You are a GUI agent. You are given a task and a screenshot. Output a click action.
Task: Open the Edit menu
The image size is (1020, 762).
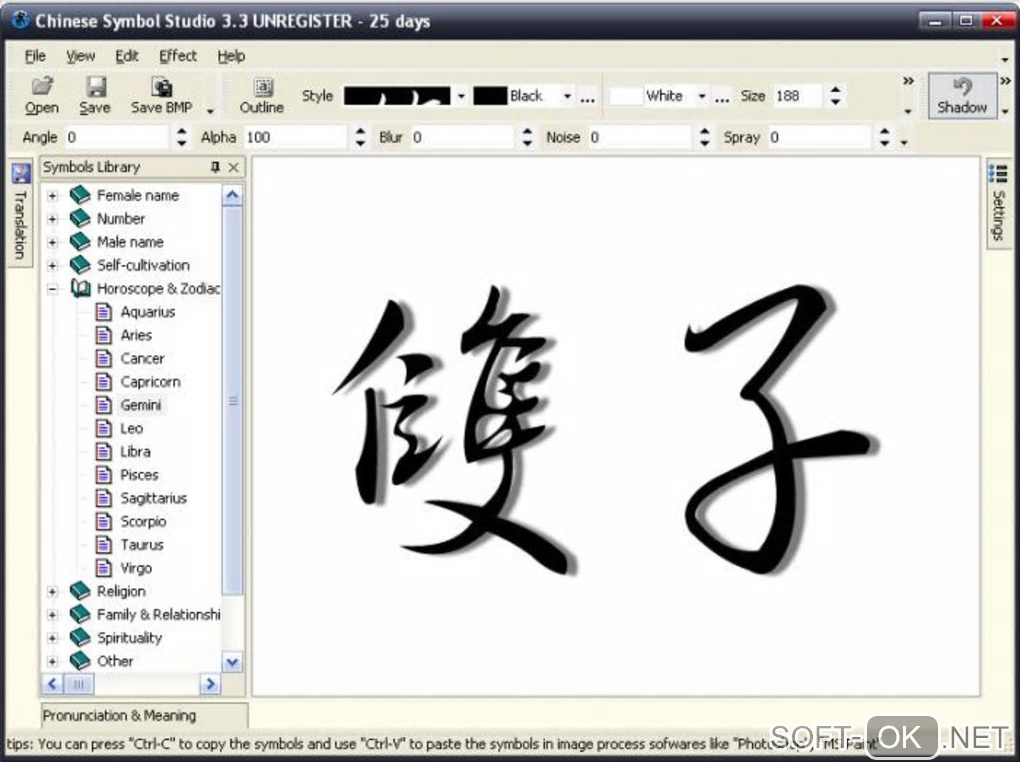point(127,56)
